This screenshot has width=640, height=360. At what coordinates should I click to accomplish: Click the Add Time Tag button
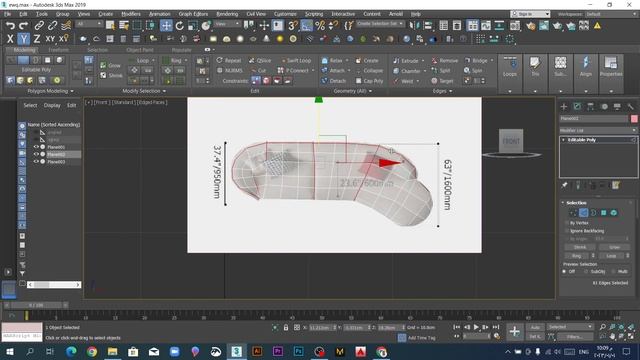(x=417, y=338)
